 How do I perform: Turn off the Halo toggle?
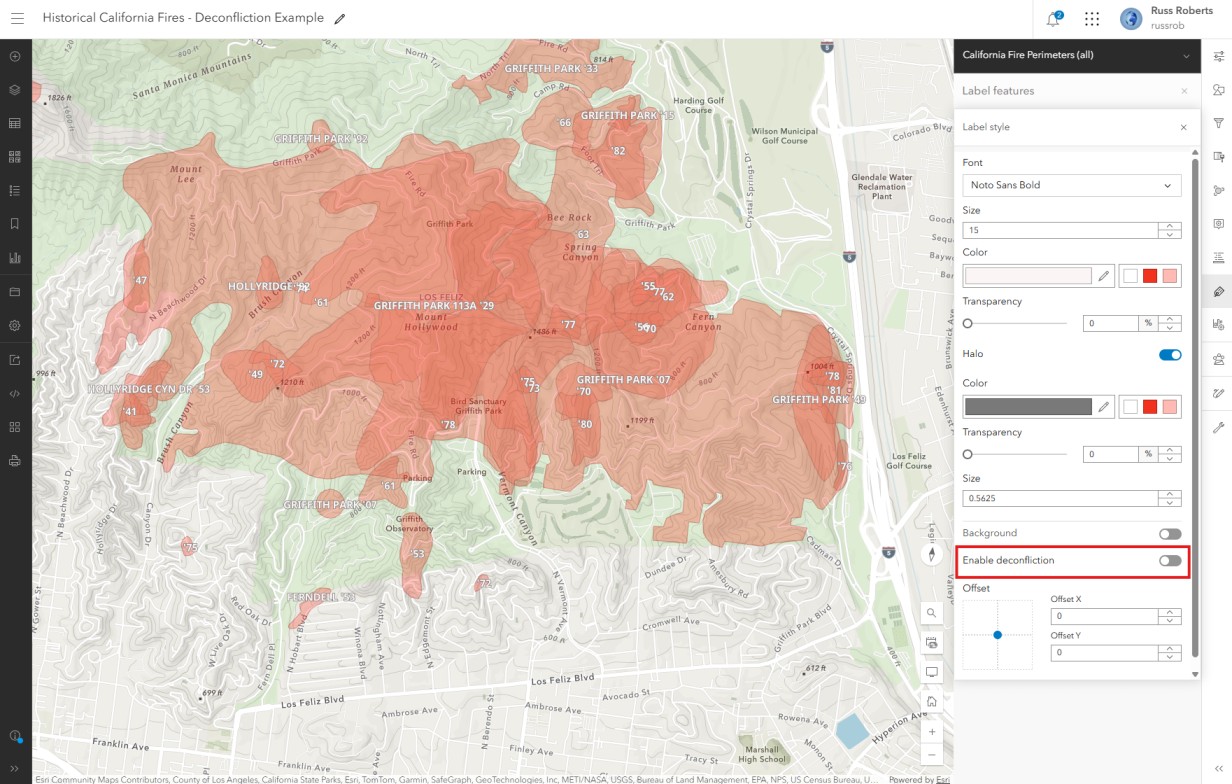point(1170,354)
